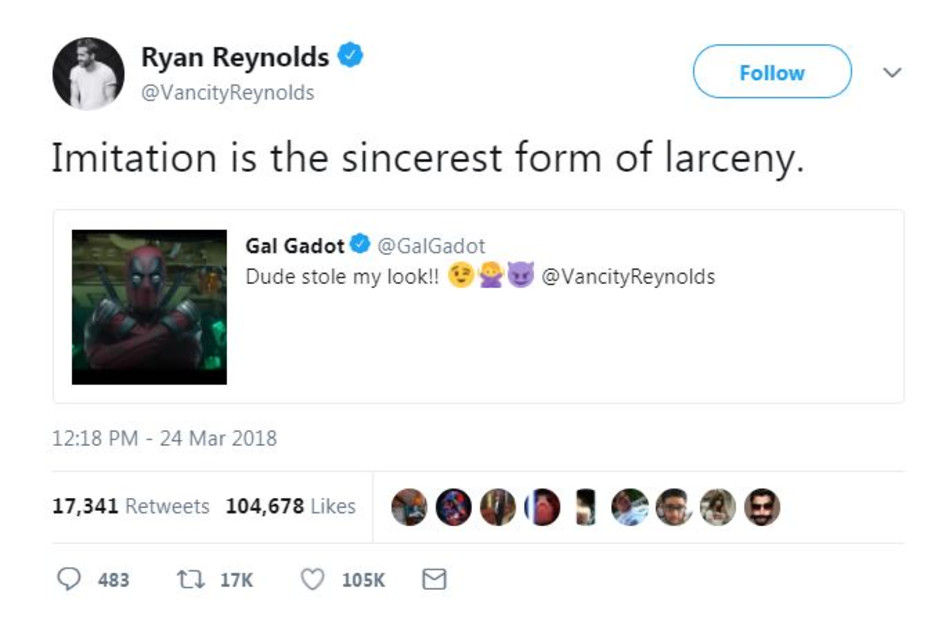View the 104,678 Likes list
The height and width of the screenshot is (620, 948).
click(x=291, y=507)
